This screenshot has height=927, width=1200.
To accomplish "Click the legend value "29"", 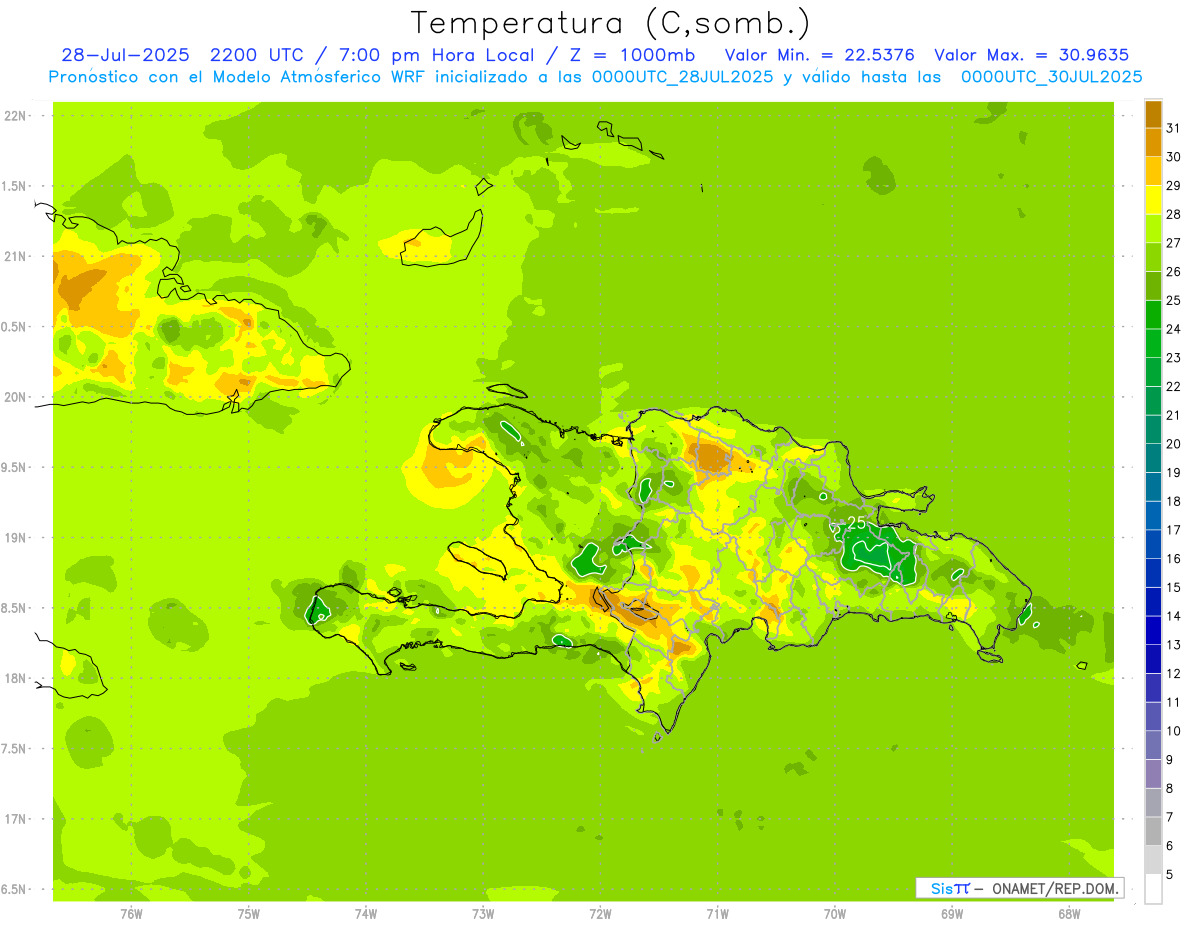I will coord(1174,185).
